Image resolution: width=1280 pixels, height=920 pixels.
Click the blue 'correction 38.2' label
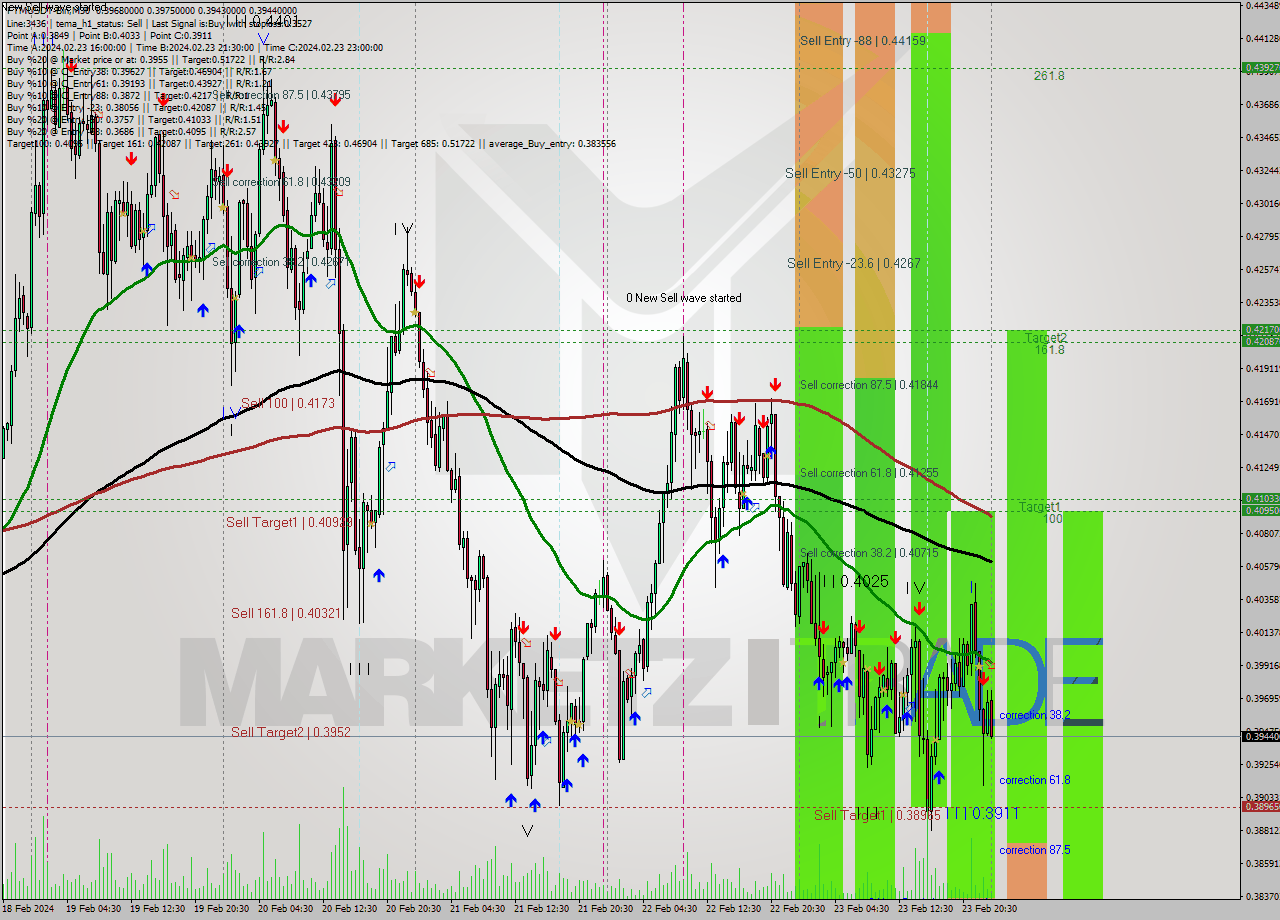[1035, 715]
